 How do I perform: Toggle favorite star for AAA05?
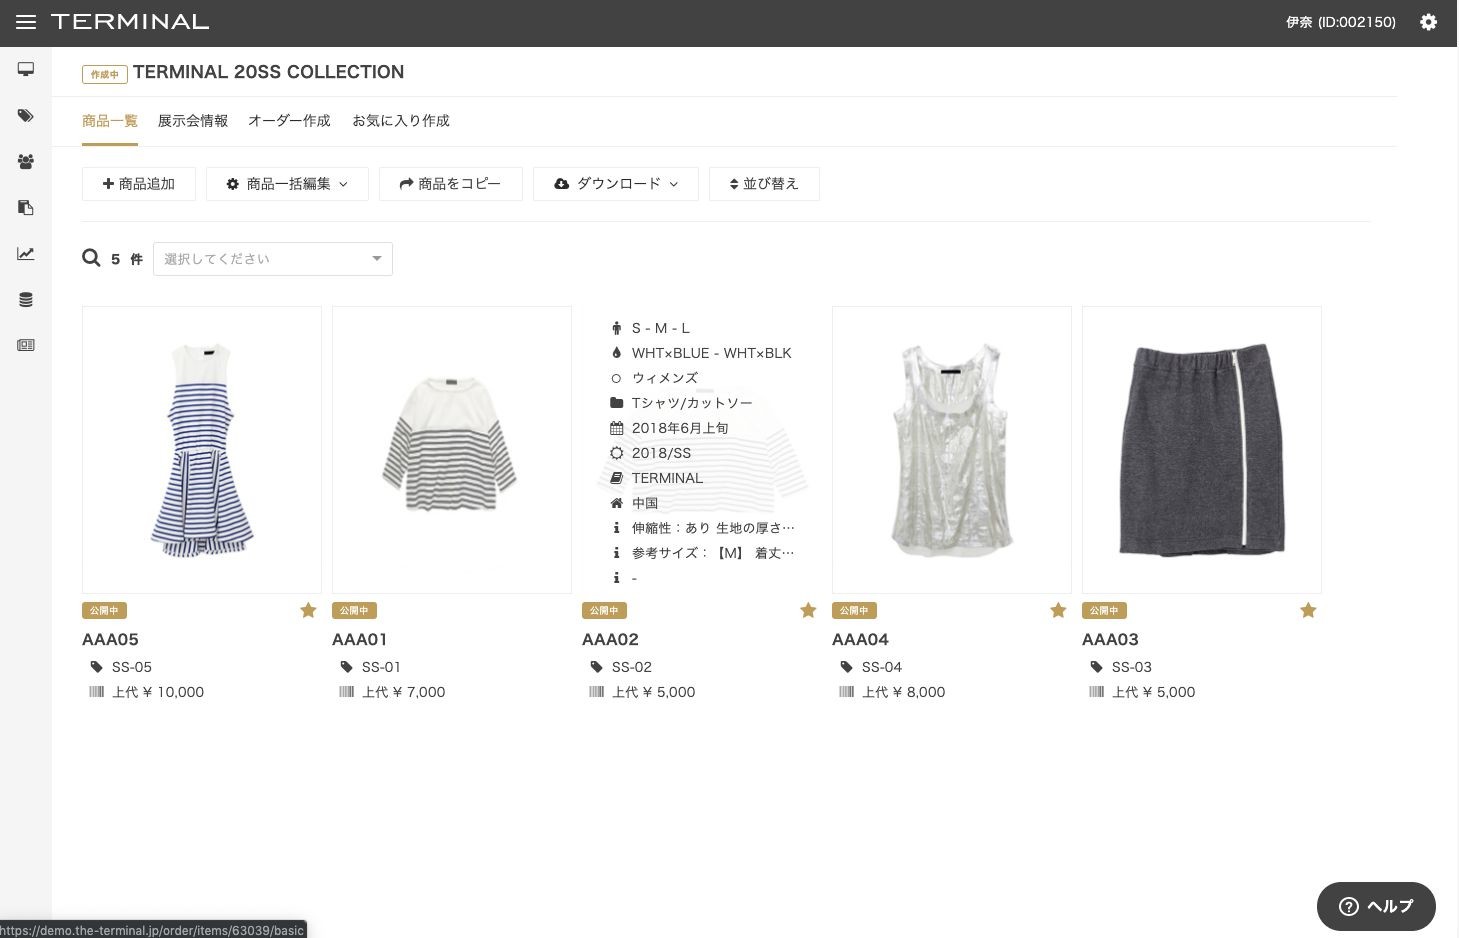coord(308,610)
